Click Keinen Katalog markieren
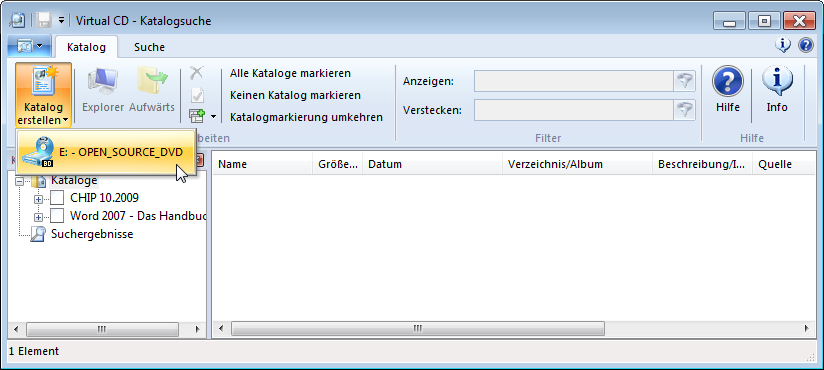 (x=295, y=95)
